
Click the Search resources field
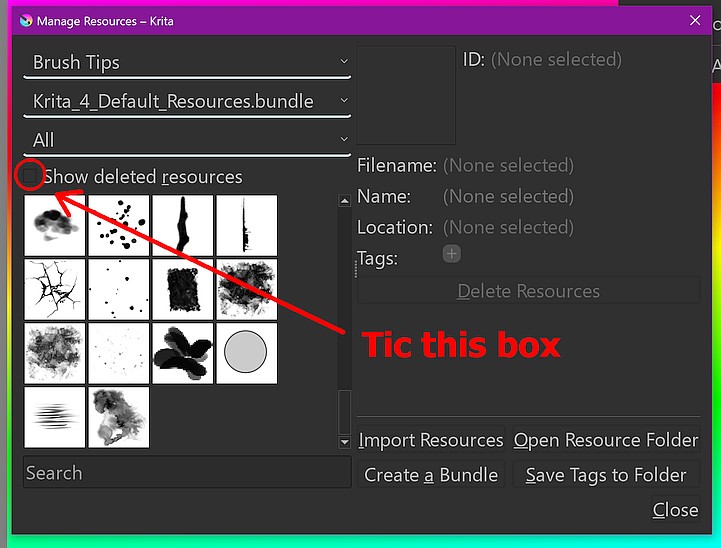pyautogui.click(x=187, y=472)
